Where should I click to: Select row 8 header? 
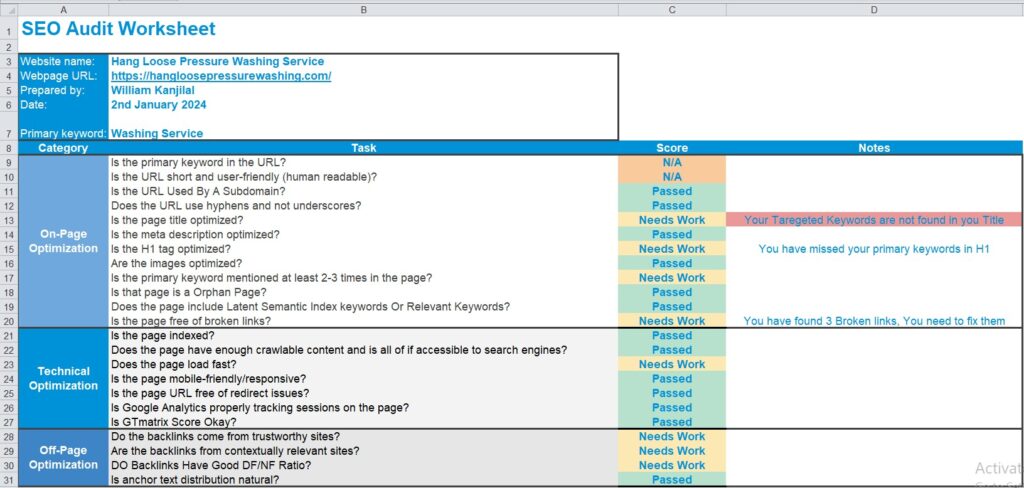[x=9, y=148]
